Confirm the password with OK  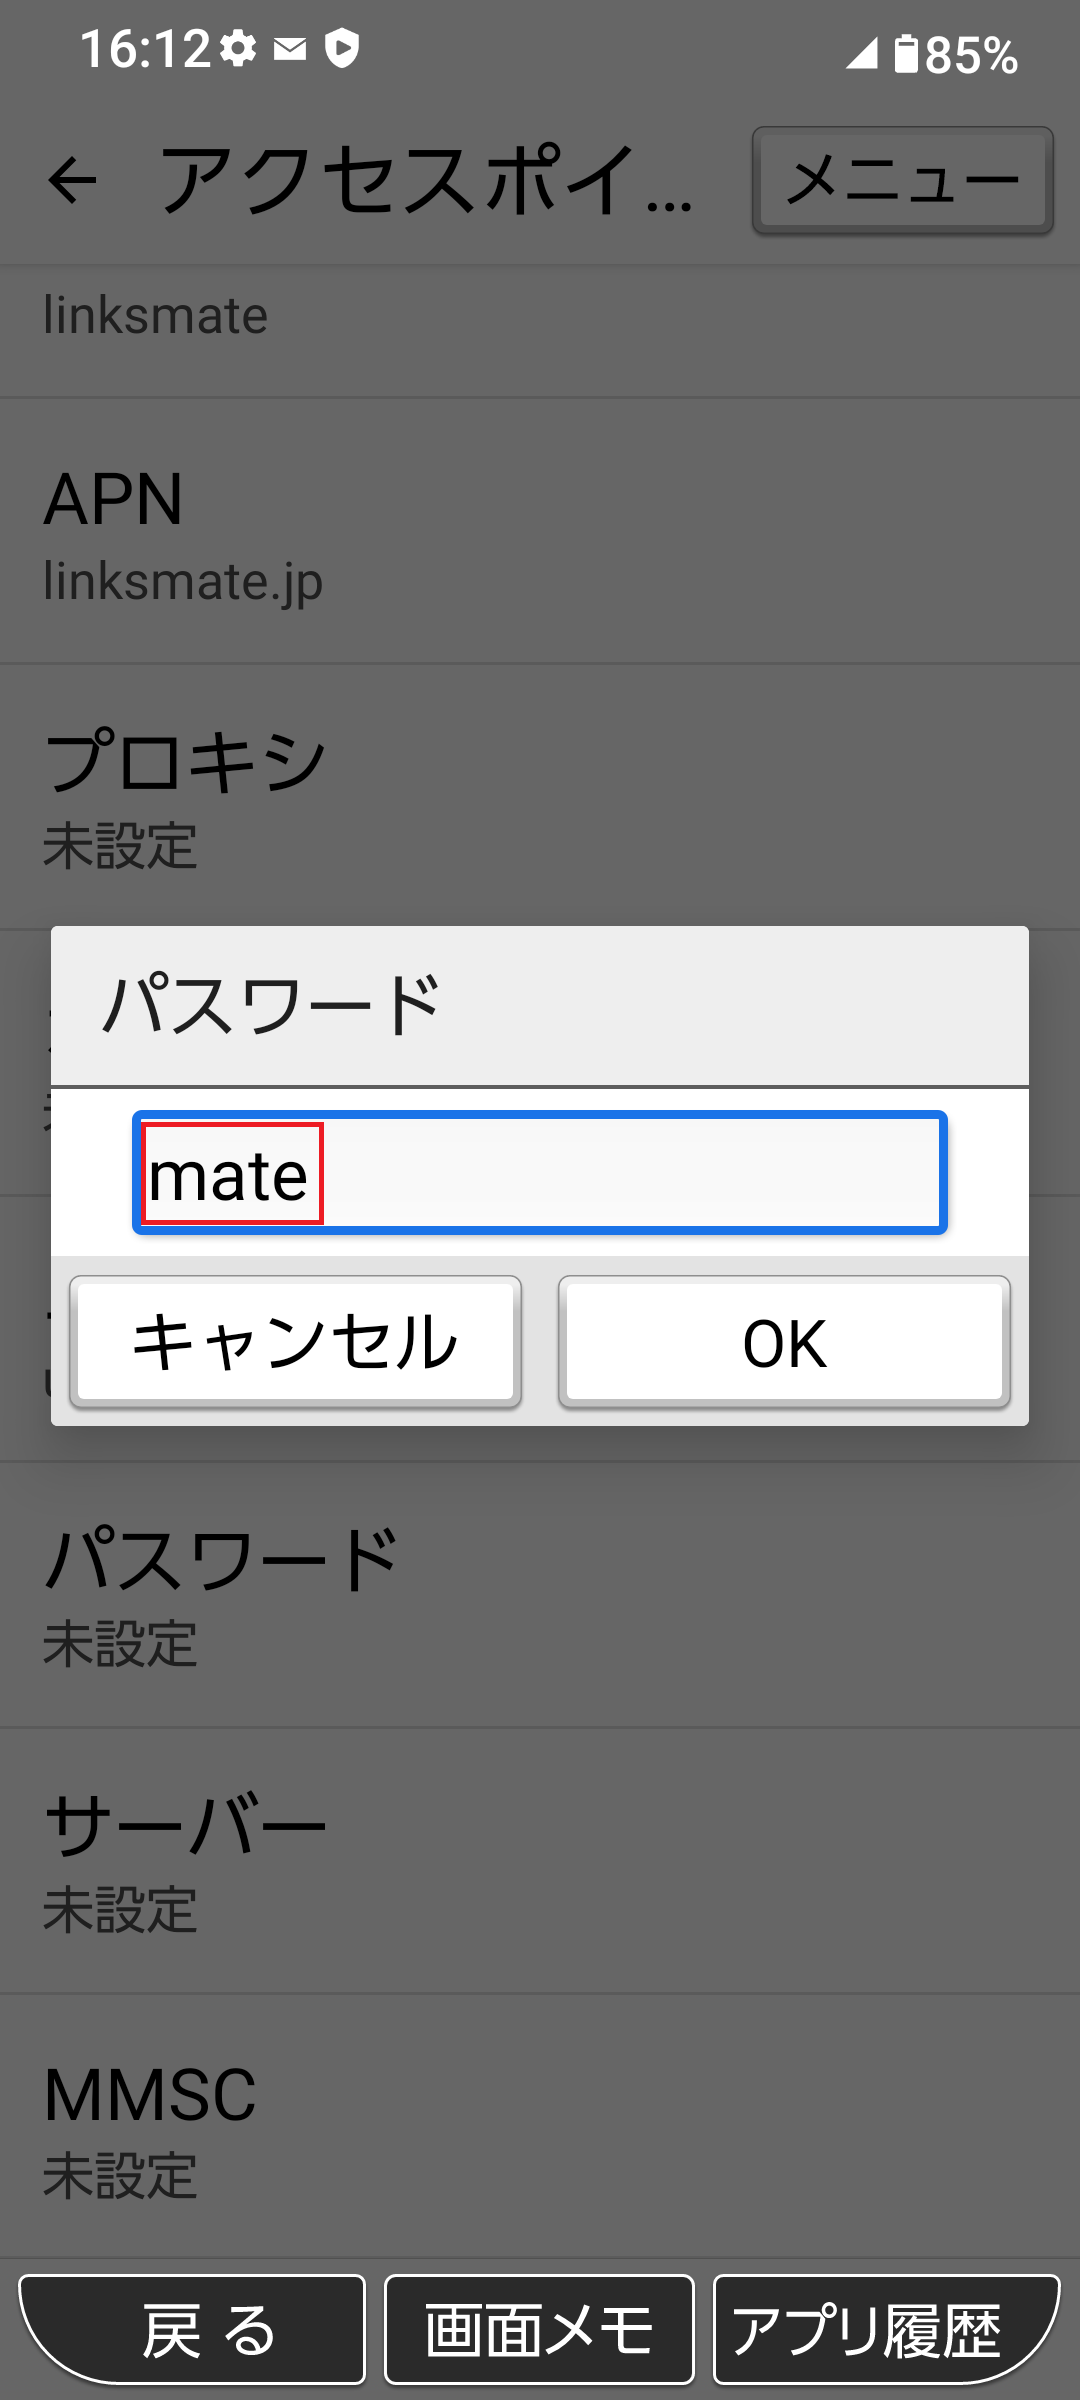click(x=783, y=1343)
